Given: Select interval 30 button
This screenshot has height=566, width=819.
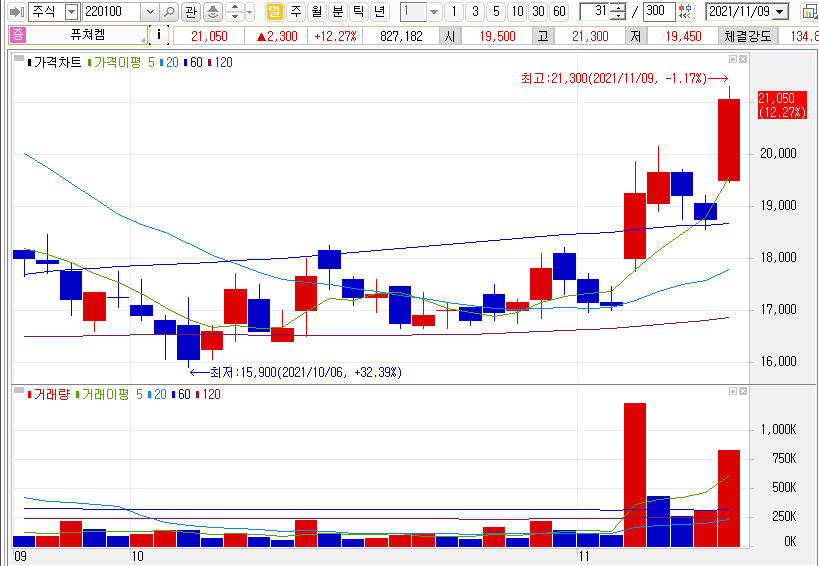Looking at the screenshot, I should [538, 11].
